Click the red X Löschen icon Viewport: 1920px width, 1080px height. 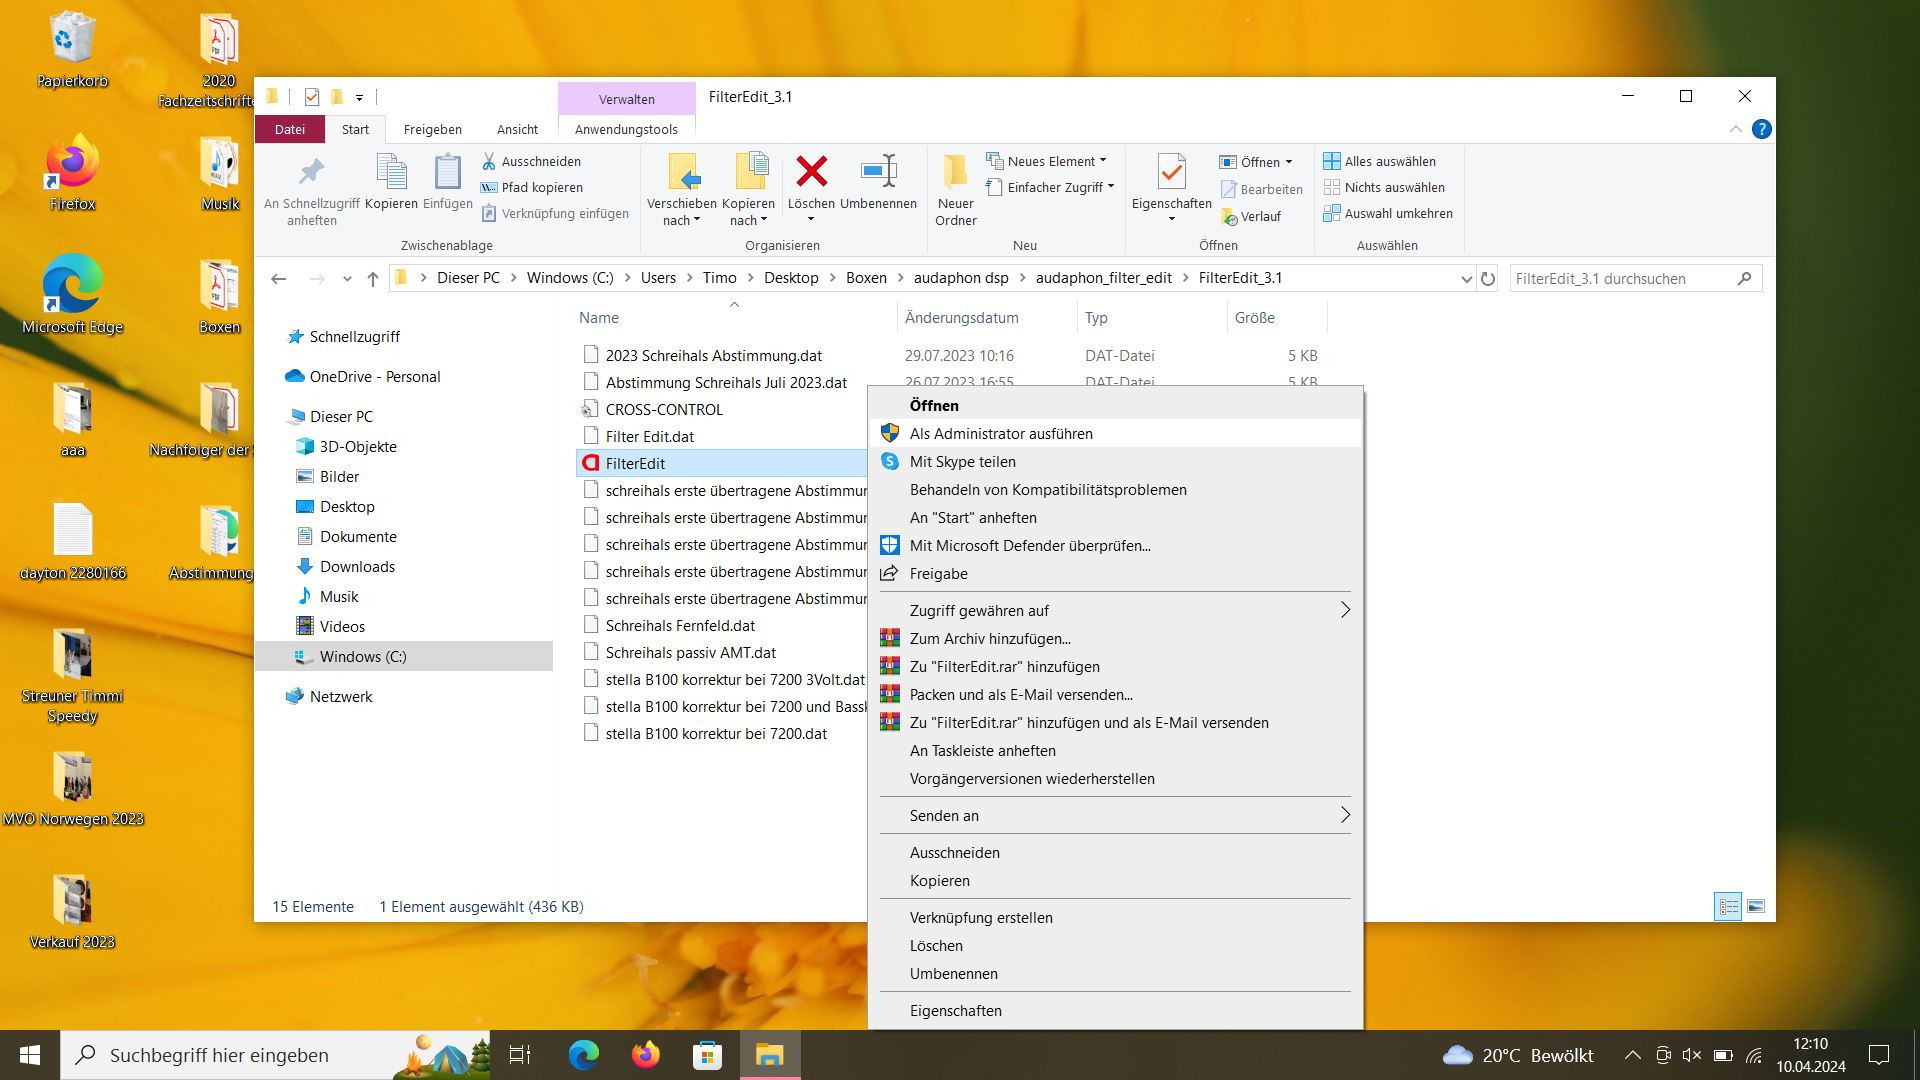(811, 172)
